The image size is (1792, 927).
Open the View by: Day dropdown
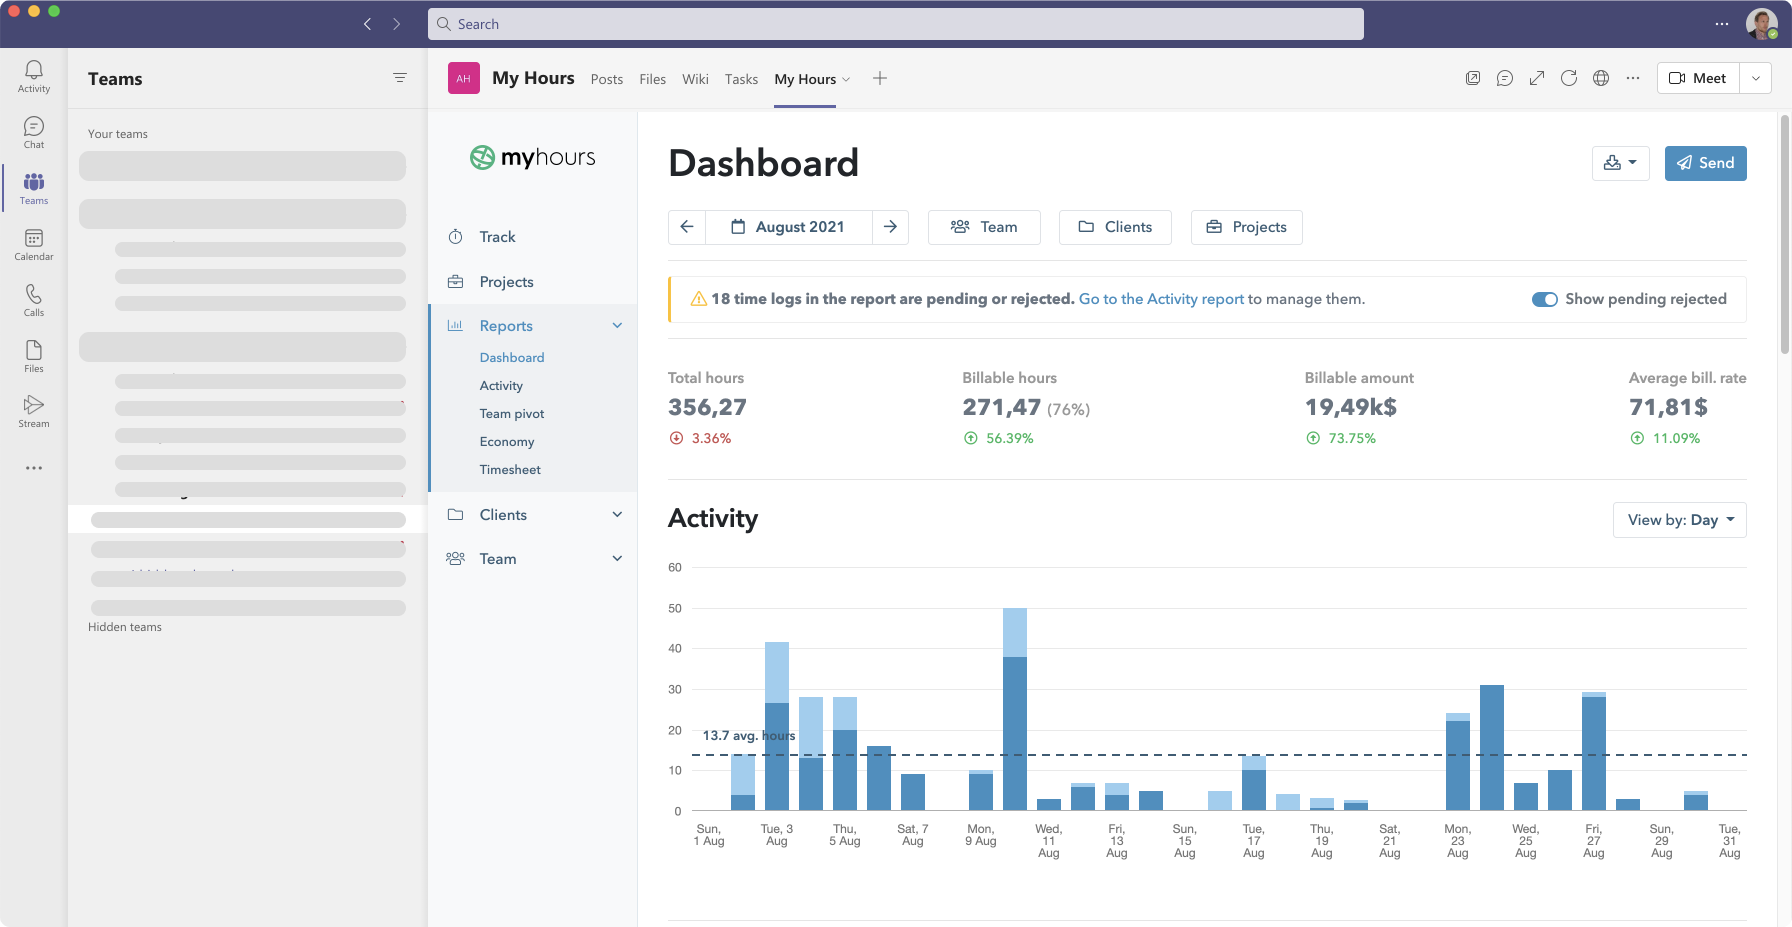click(x=1679, y=519)
